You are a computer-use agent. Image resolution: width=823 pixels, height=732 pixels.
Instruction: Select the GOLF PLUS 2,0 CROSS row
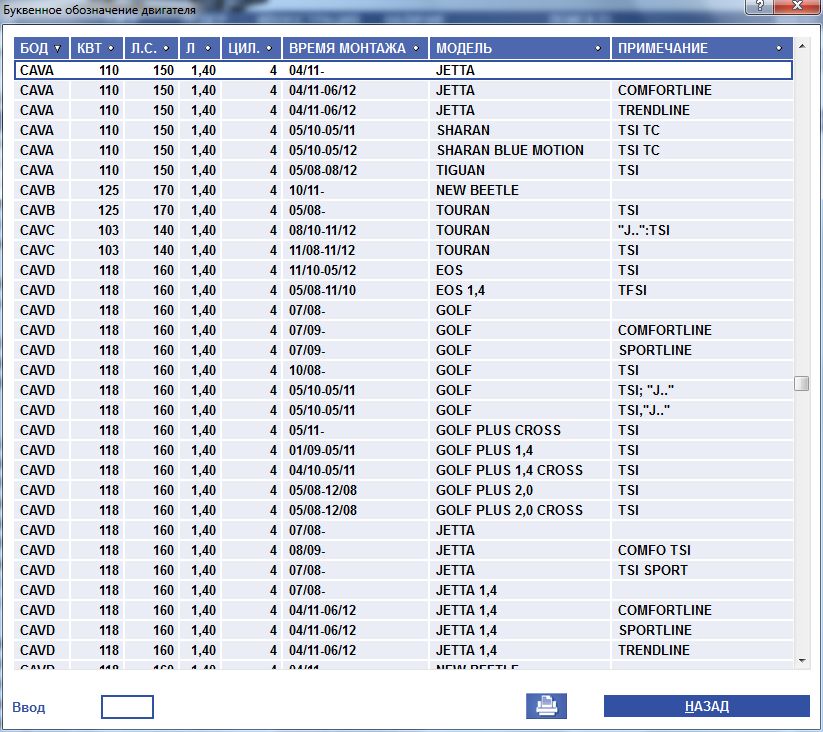pyautogui.click(x=403, y=510)
